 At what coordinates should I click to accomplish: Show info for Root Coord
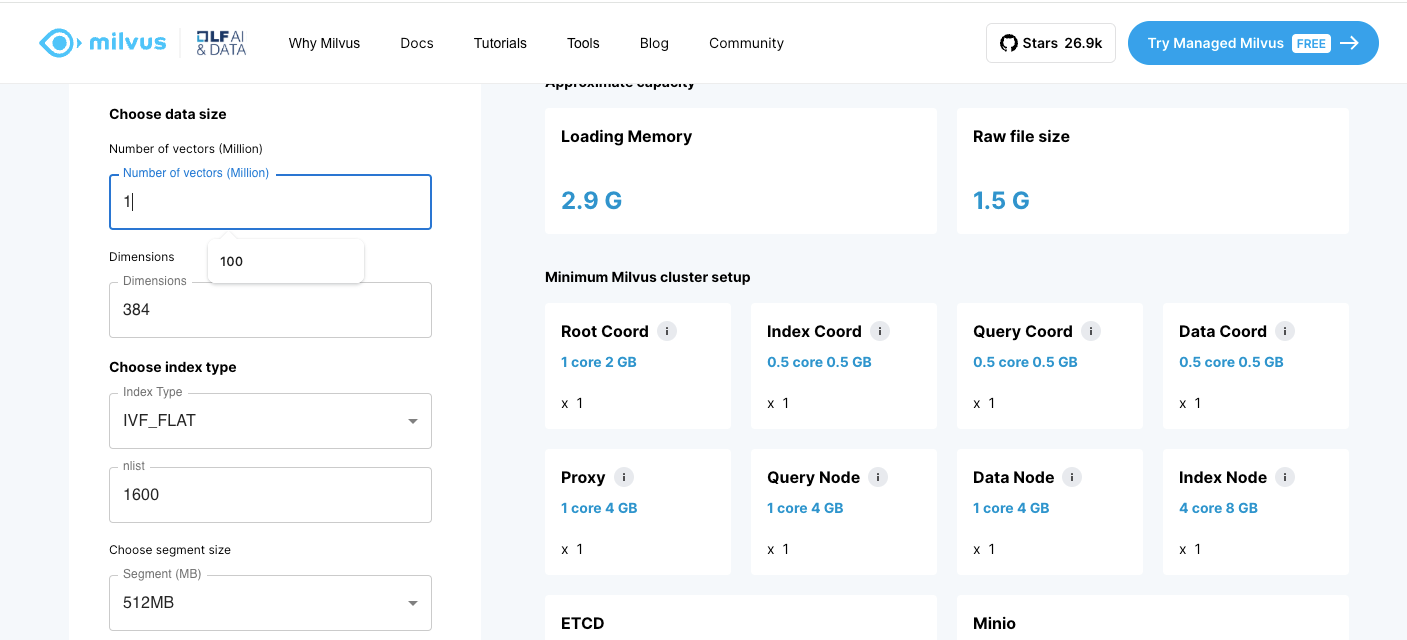click(x=667, y=331)
